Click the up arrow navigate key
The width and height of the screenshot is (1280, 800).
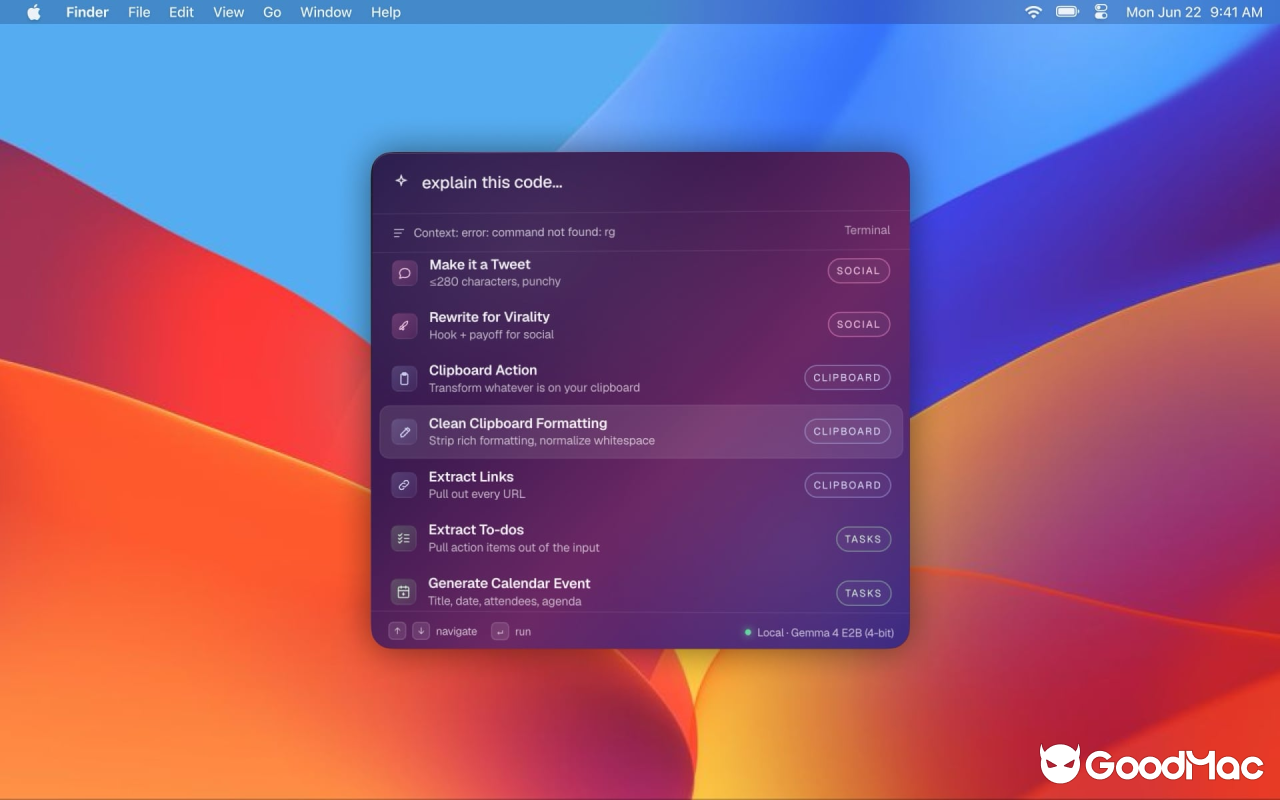pos(397,631)
